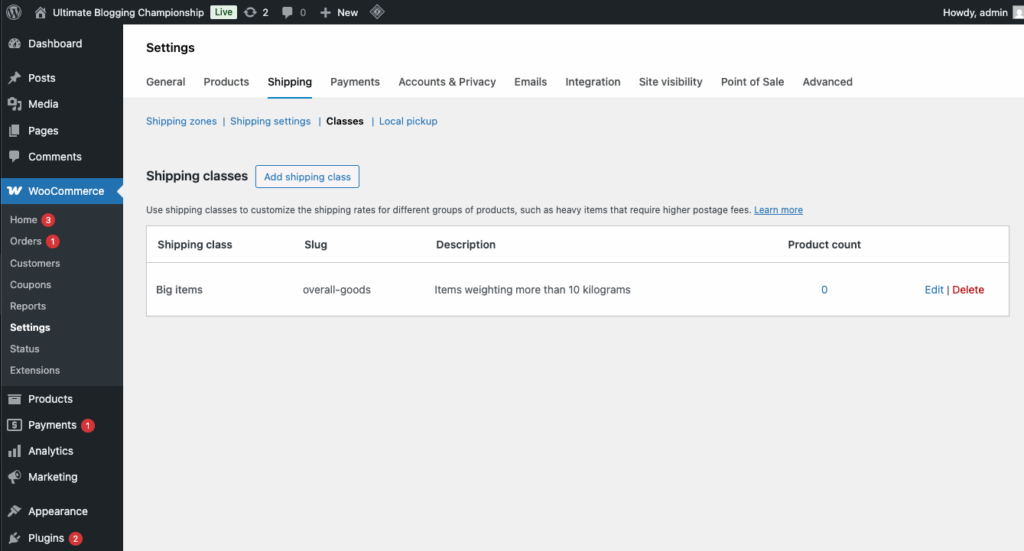This screenshot has height=551, width=1024.
Task: Open Howdy, admin account menu
Action: (x=975, y=12)
